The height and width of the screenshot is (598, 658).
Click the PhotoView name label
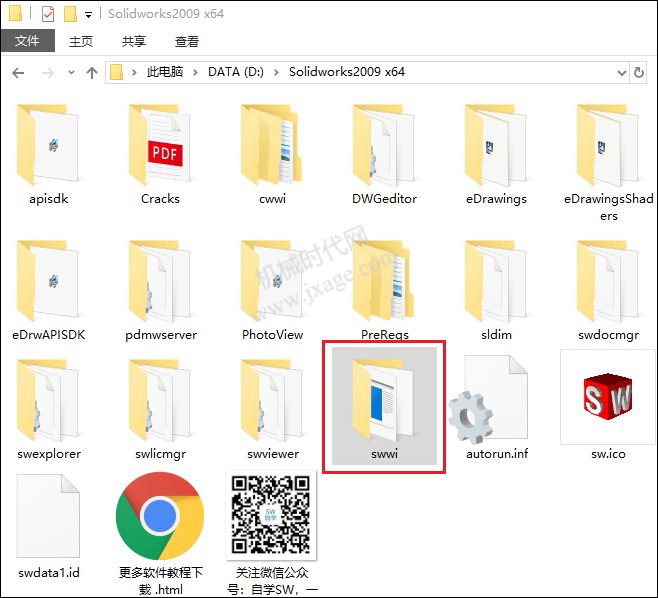(x=272, y=334)
